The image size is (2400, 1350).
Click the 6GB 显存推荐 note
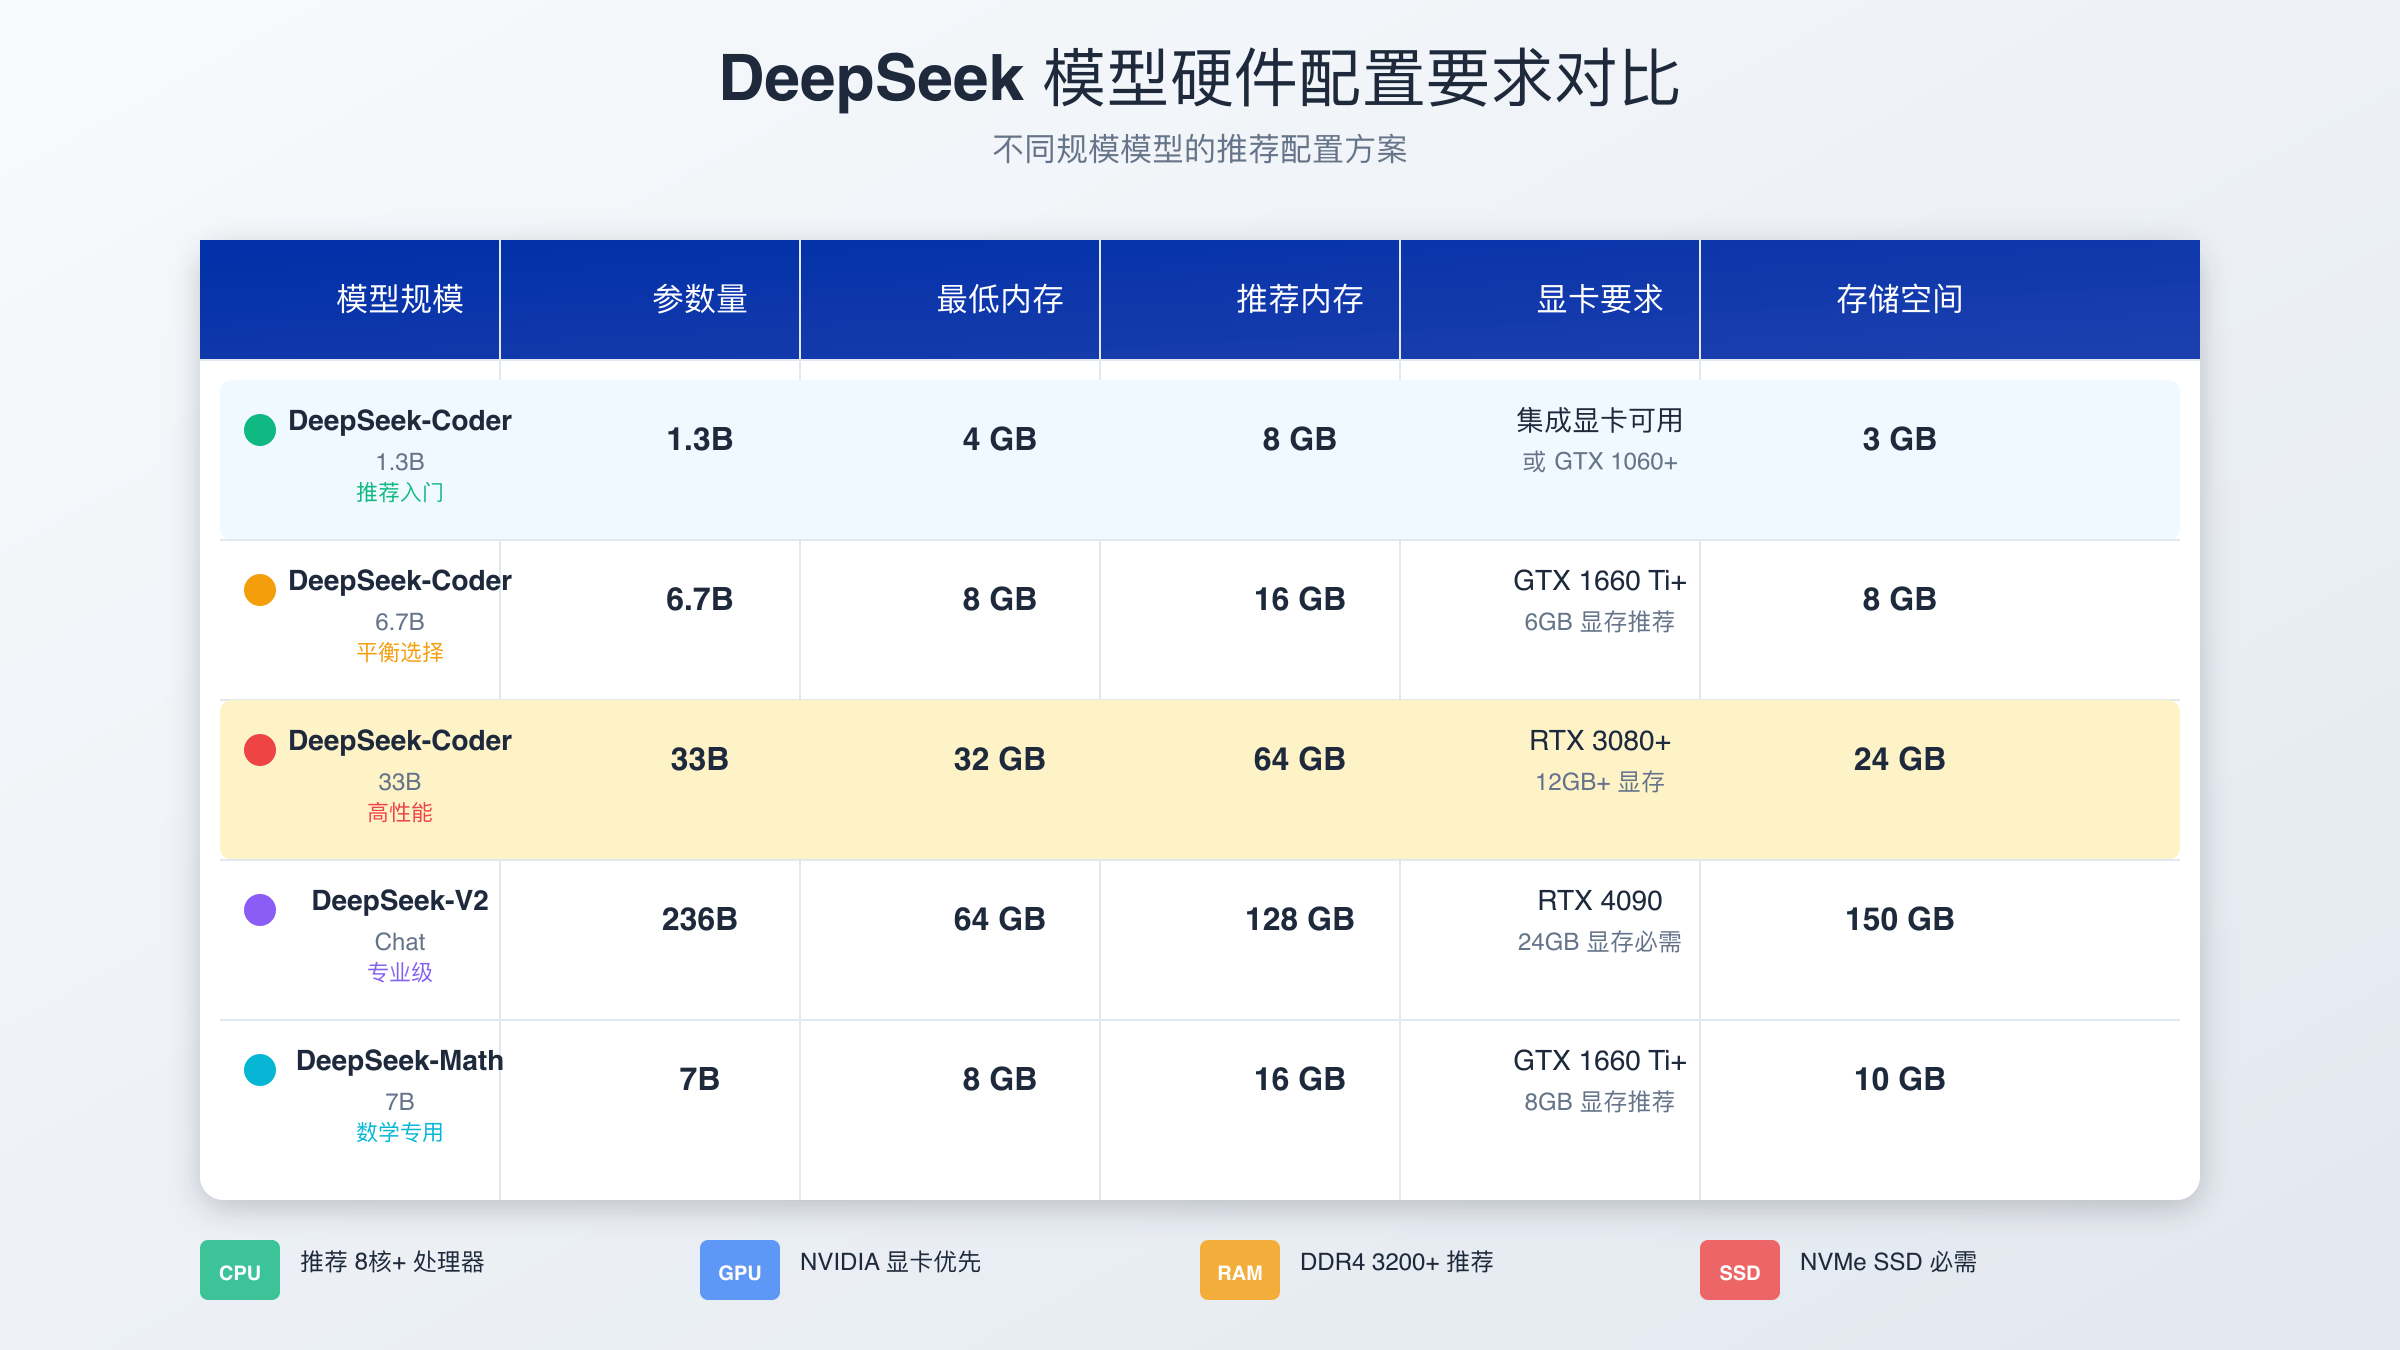point(1600,621)
